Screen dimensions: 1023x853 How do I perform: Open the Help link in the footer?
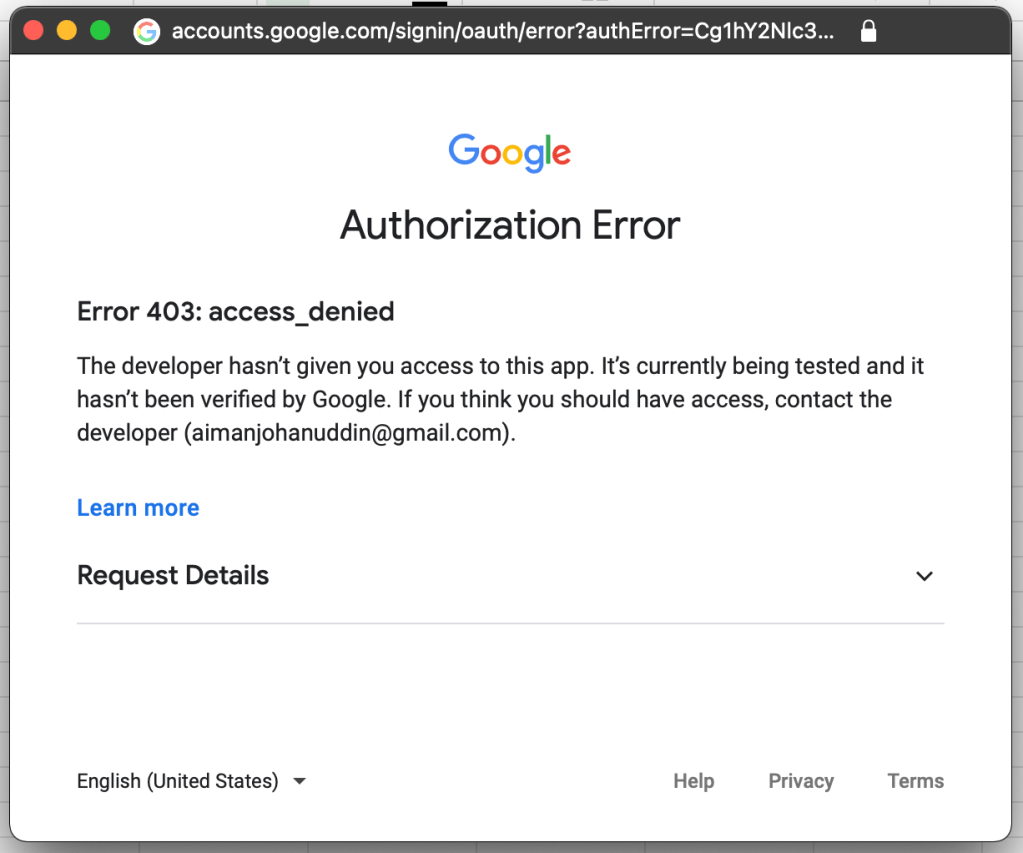tap(693, 781)
